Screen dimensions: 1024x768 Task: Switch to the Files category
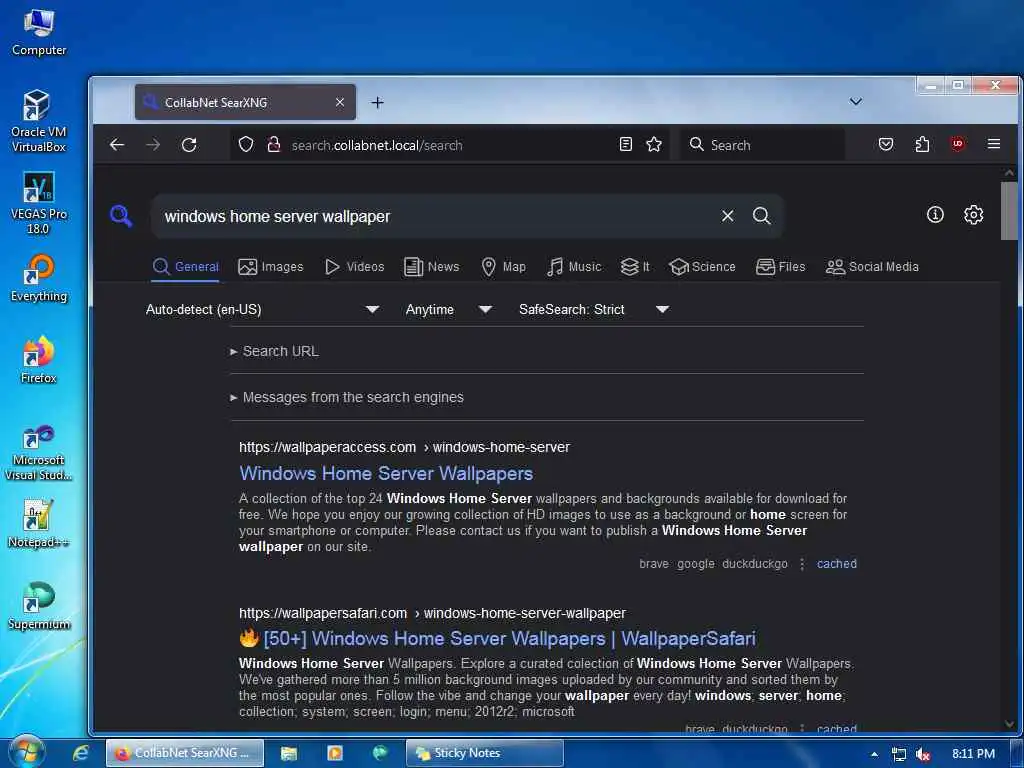(780, 266)
